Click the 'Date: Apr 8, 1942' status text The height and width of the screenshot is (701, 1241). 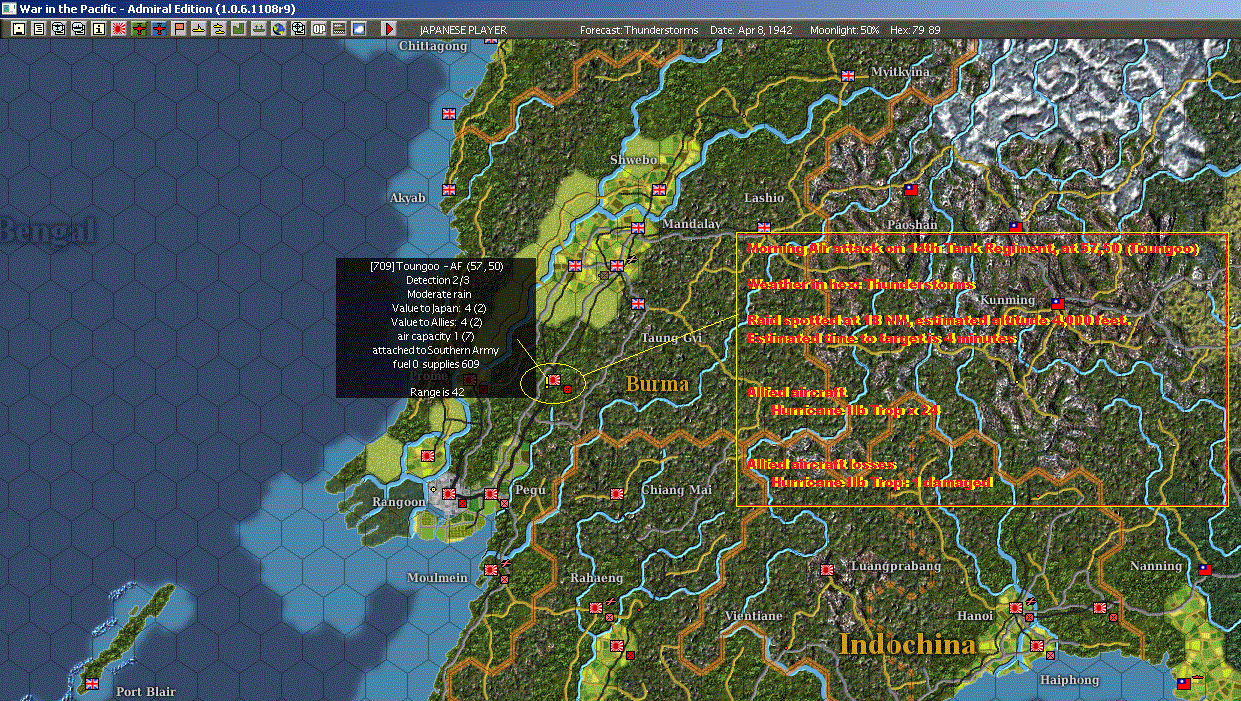coord(751,30)
